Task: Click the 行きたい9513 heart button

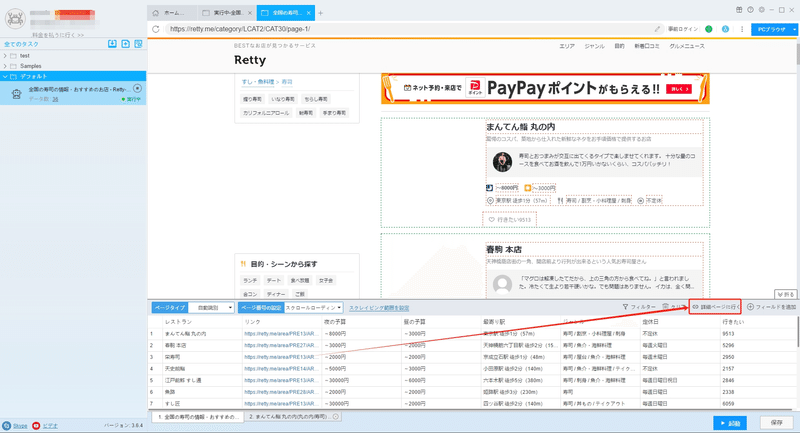Action: (x=509, y=219)
